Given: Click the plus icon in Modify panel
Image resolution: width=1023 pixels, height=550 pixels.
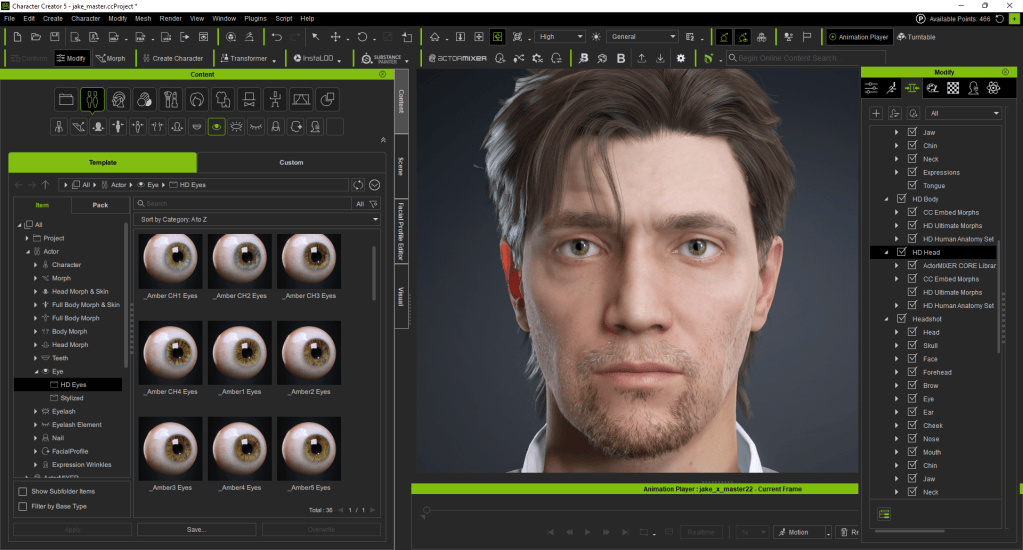Looking at the screenshot, I should 876,114.
